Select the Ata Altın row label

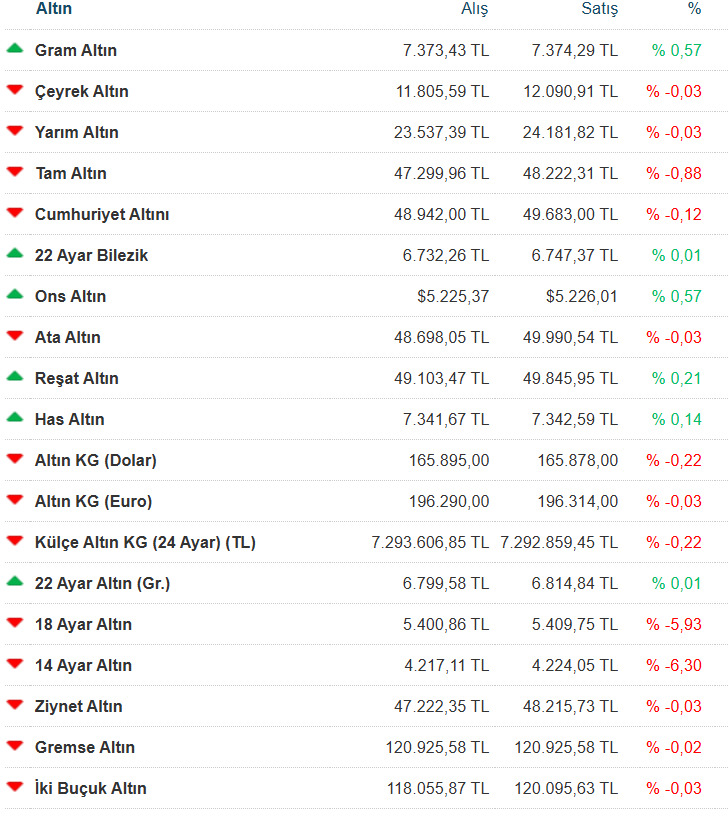[67, 337]
